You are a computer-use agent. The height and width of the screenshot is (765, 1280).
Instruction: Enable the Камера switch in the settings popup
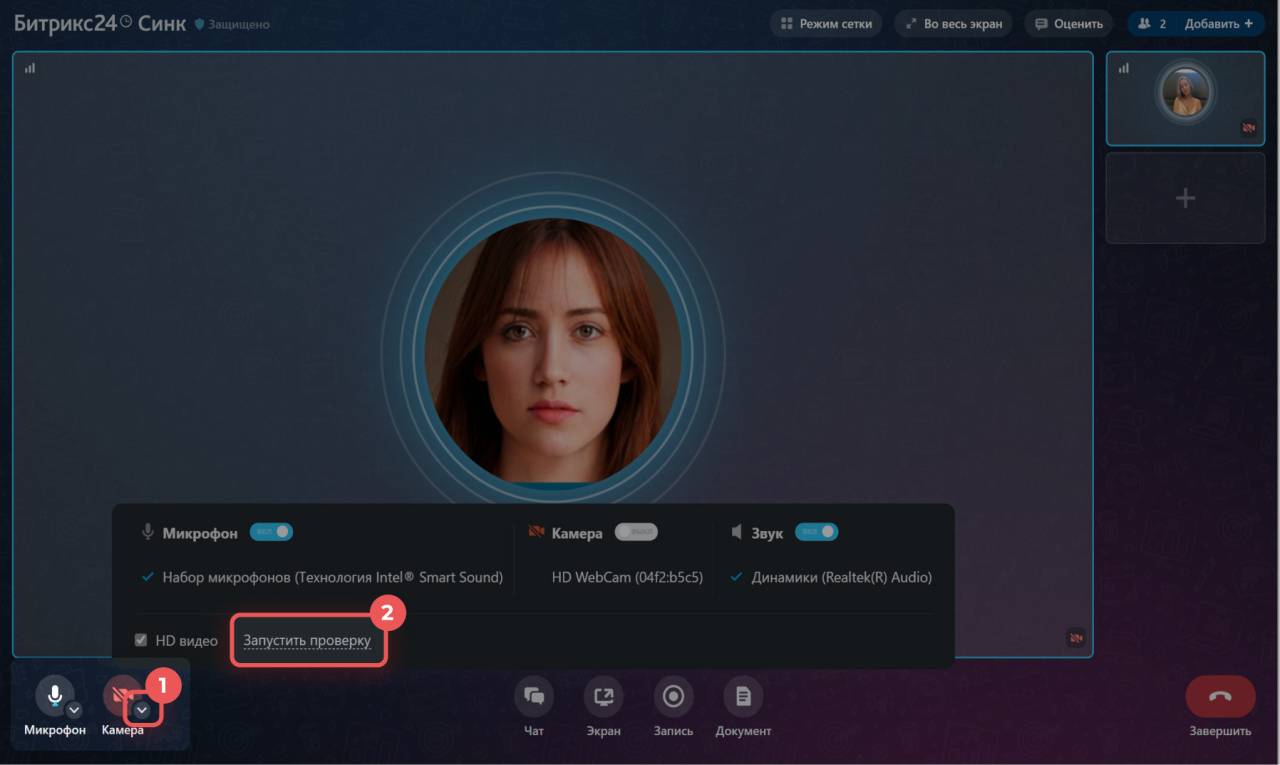point(636,532)
